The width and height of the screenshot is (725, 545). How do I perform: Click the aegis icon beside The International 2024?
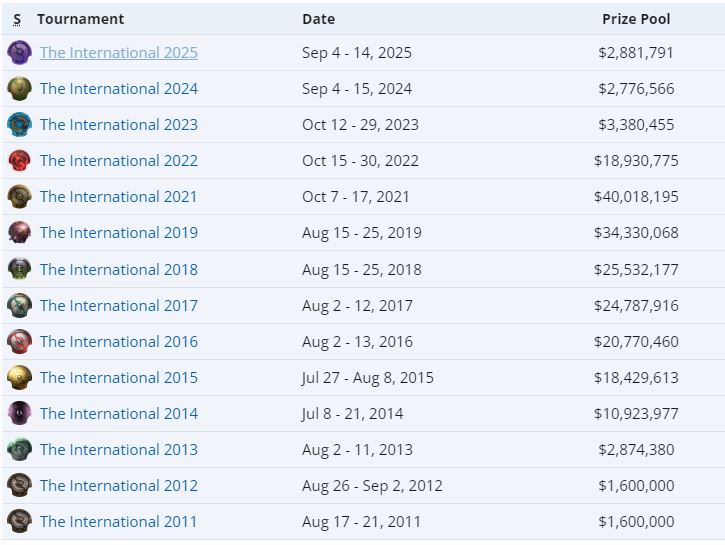[19, 89]
